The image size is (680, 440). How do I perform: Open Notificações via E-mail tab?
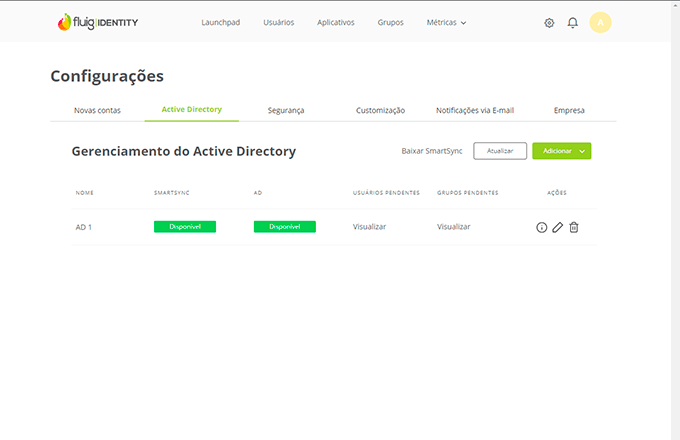tap(475, 111)
